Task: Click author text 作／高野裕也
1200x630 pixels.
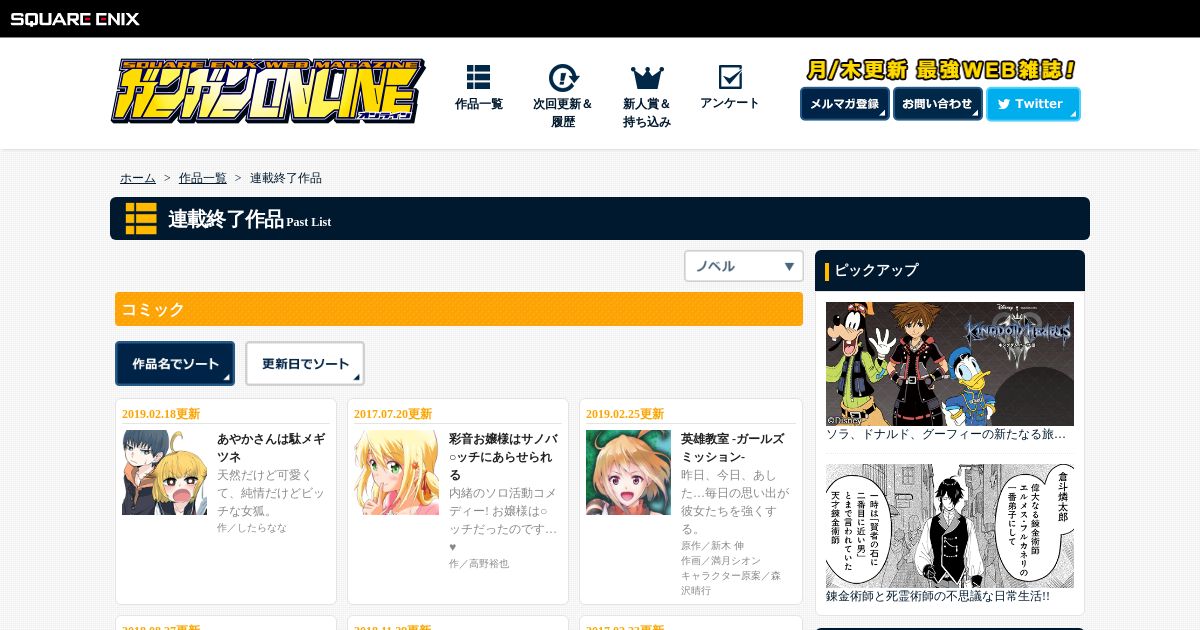Action: 479,564
